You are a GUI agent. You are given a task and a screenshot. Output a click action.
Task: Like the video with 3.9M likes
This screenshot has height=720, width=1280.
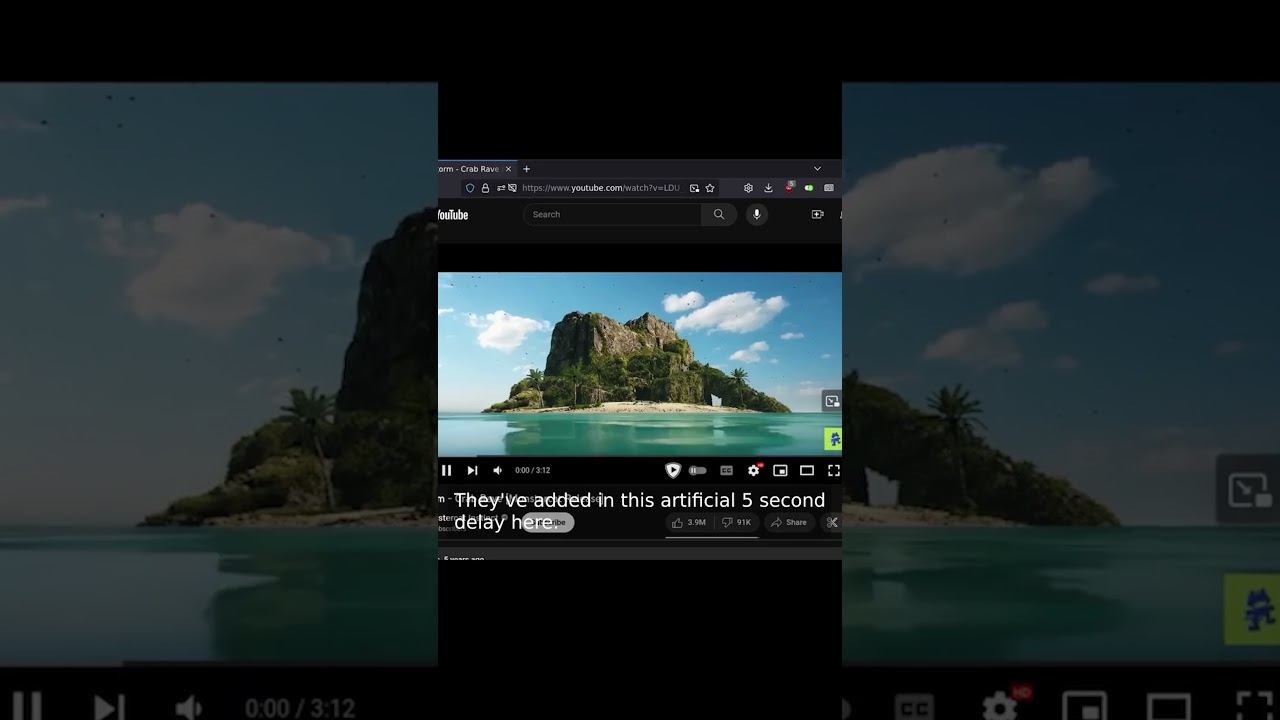(689, 522)
